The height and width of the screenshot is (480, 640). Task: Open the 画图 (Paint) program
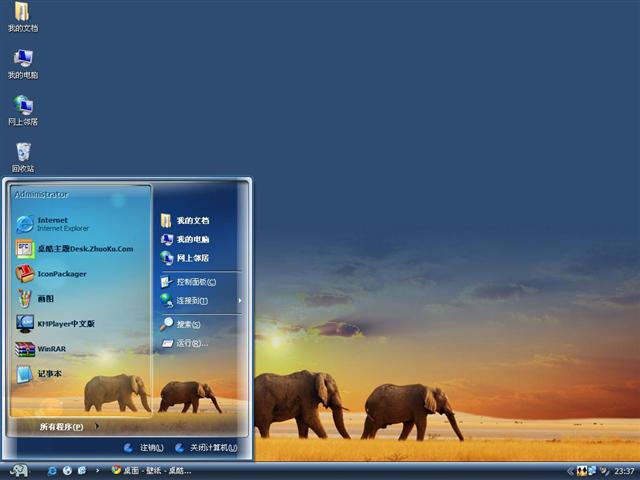coord(46,298)
